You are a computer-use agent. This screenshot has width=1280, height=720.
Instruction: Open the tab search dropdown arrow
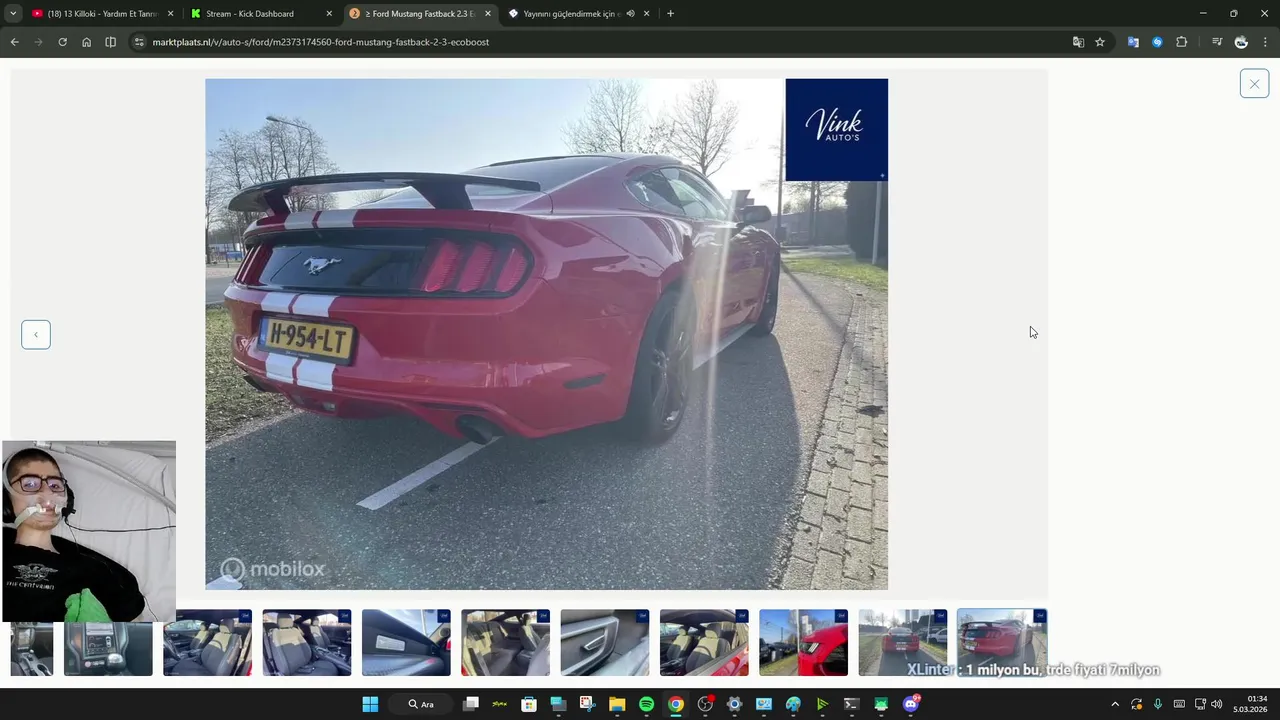click(x=13, y=14)
